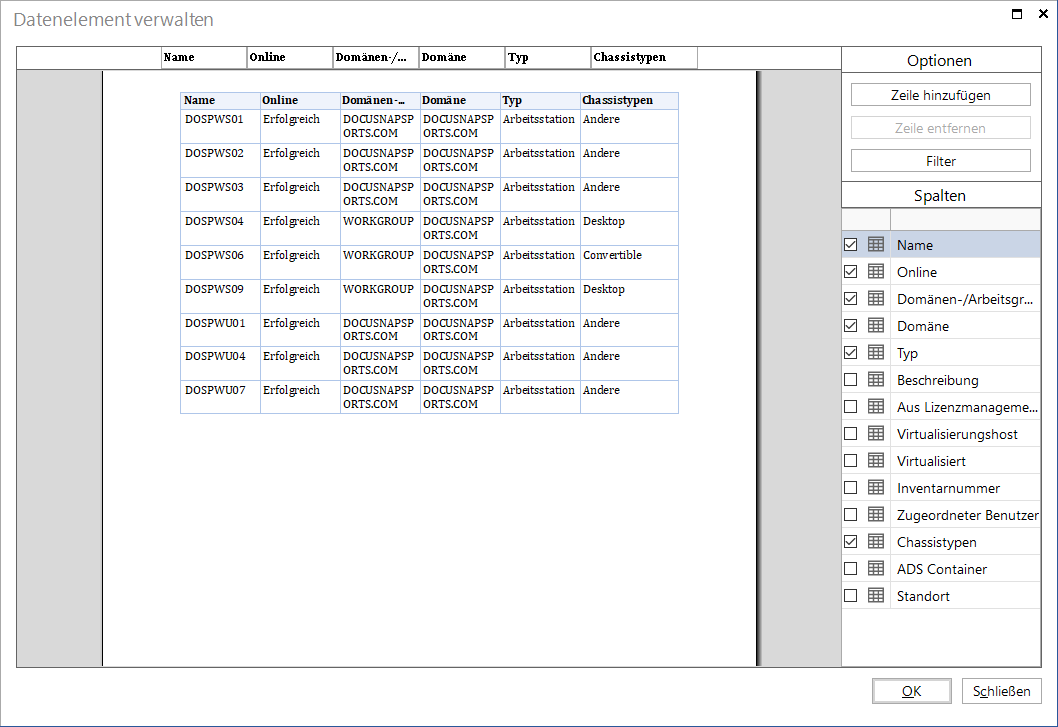Screen dimensions: 1058x727
Task: Click table icon next to Standort entry
Action: tap(875, 595)
